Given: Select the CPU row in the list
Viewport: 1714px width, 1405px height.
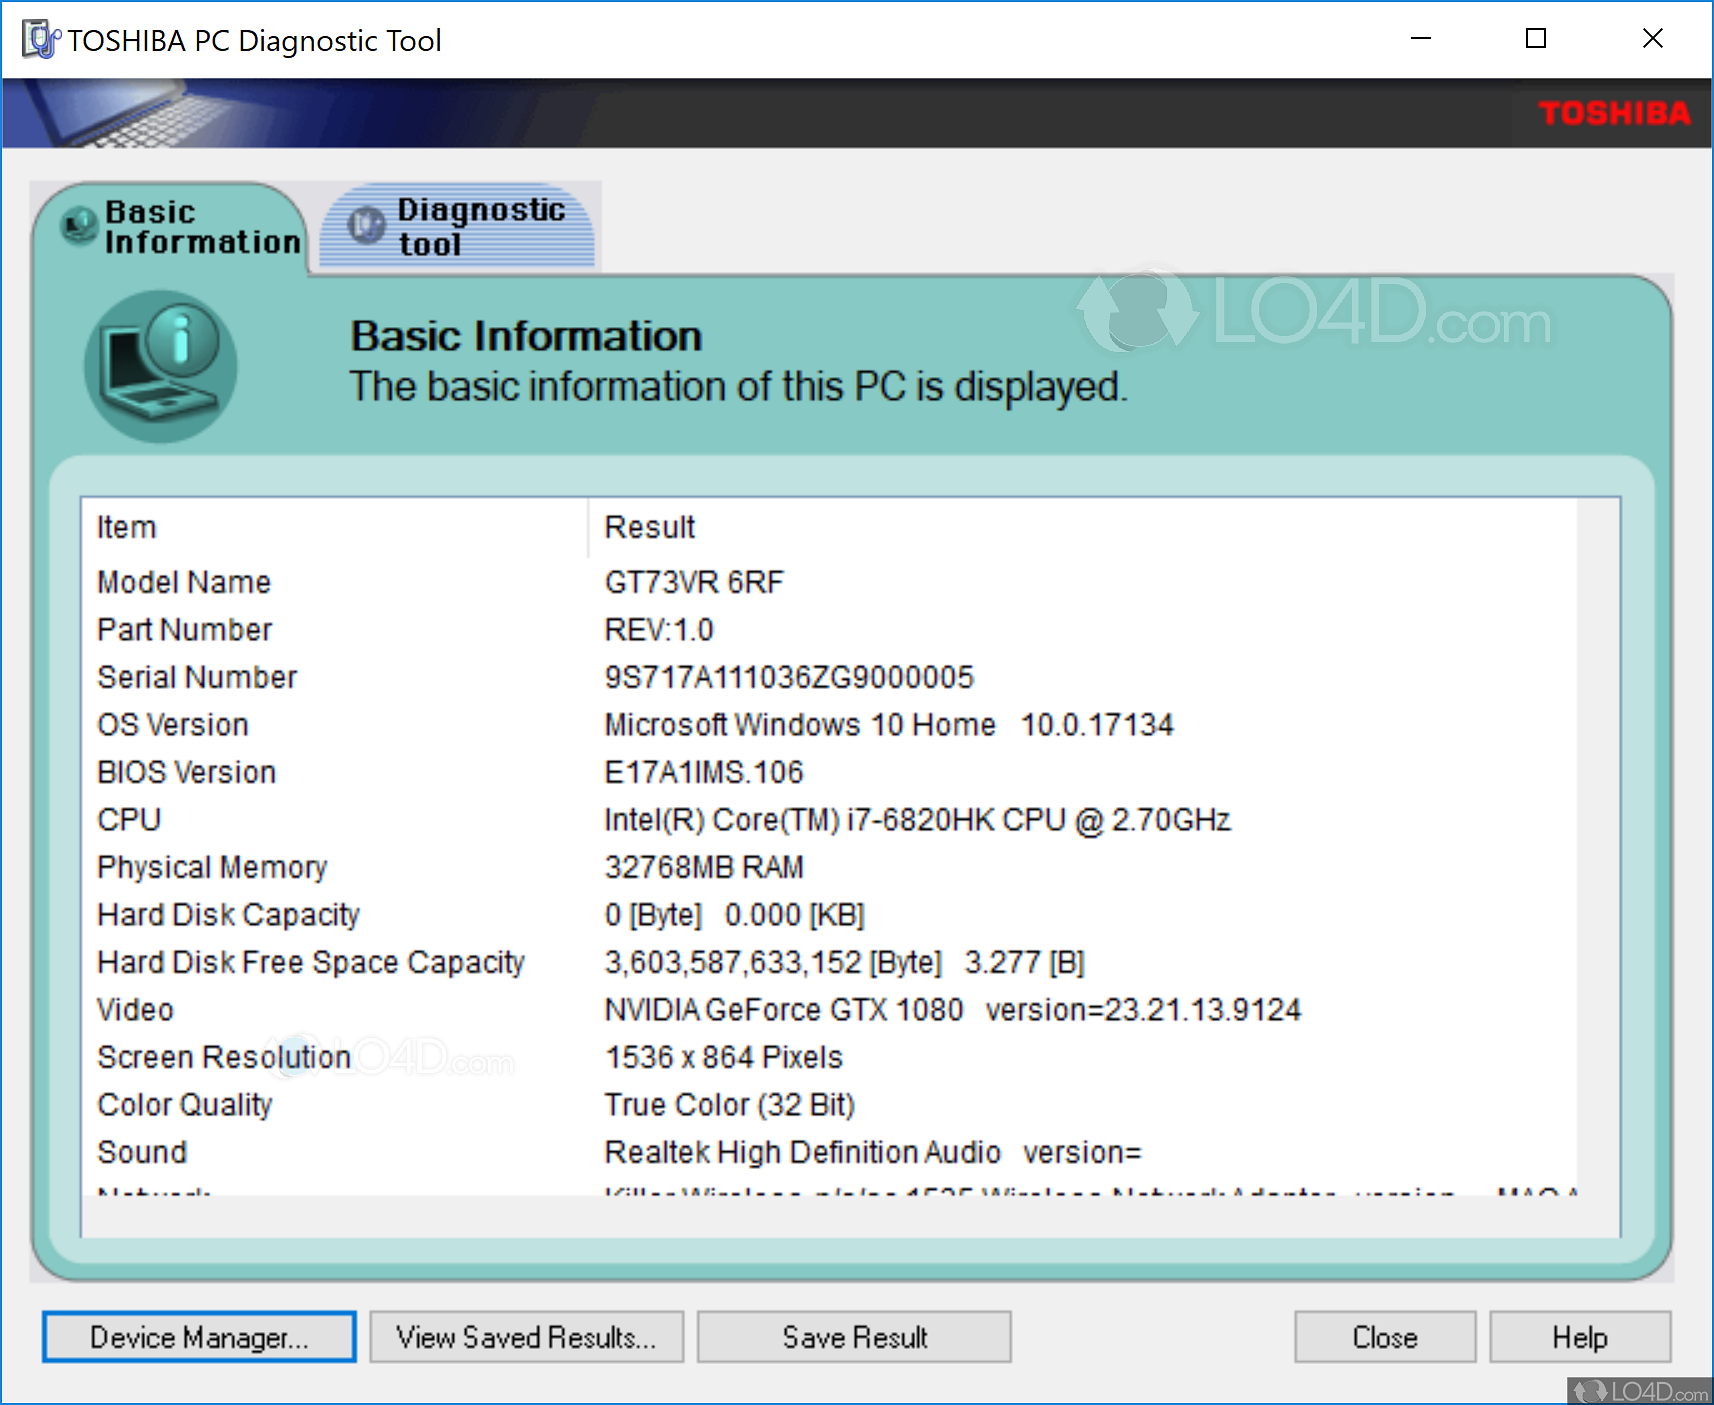Looking at the screenshot, I should 129,820.
